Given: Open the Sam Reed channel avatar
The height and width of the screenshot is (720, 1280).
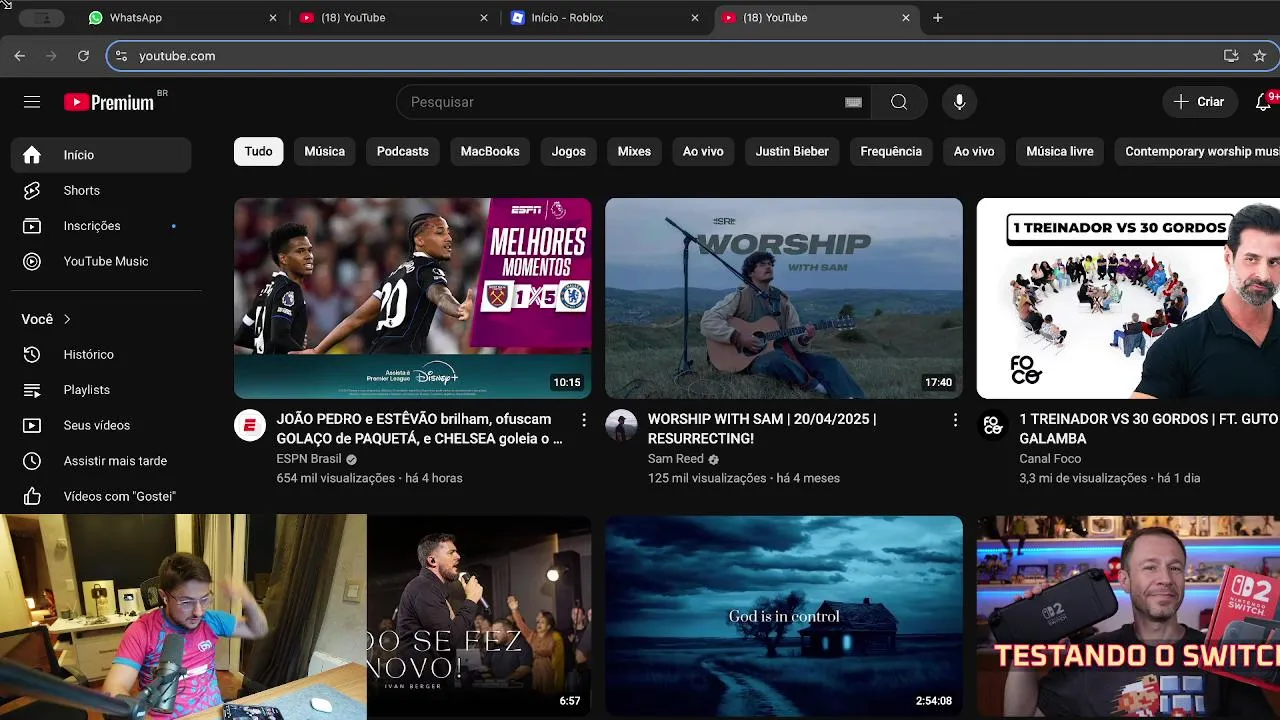Looking at the screenshot, I should click(x=621, y=426).
